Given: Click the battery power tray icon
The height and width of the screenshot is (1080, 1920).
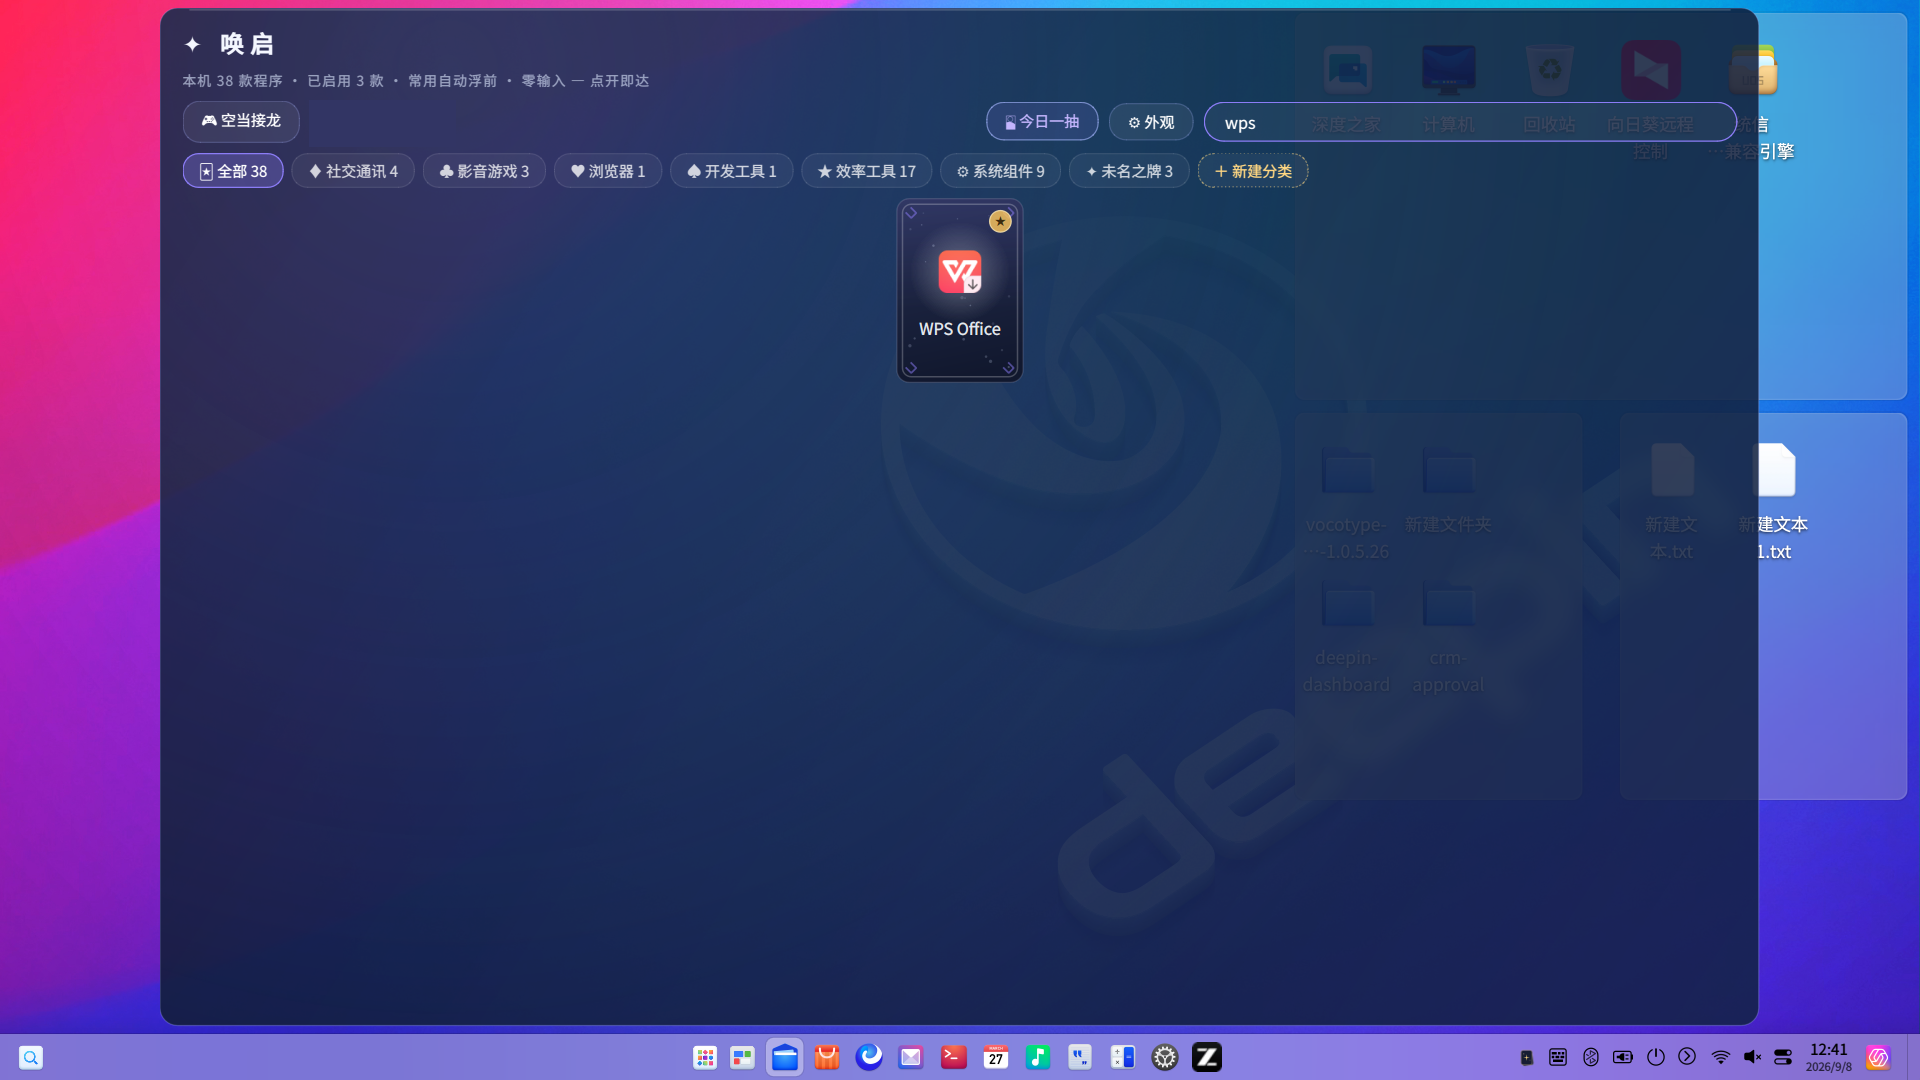Looking at the screenshot, I should tap(1623, 1057).
